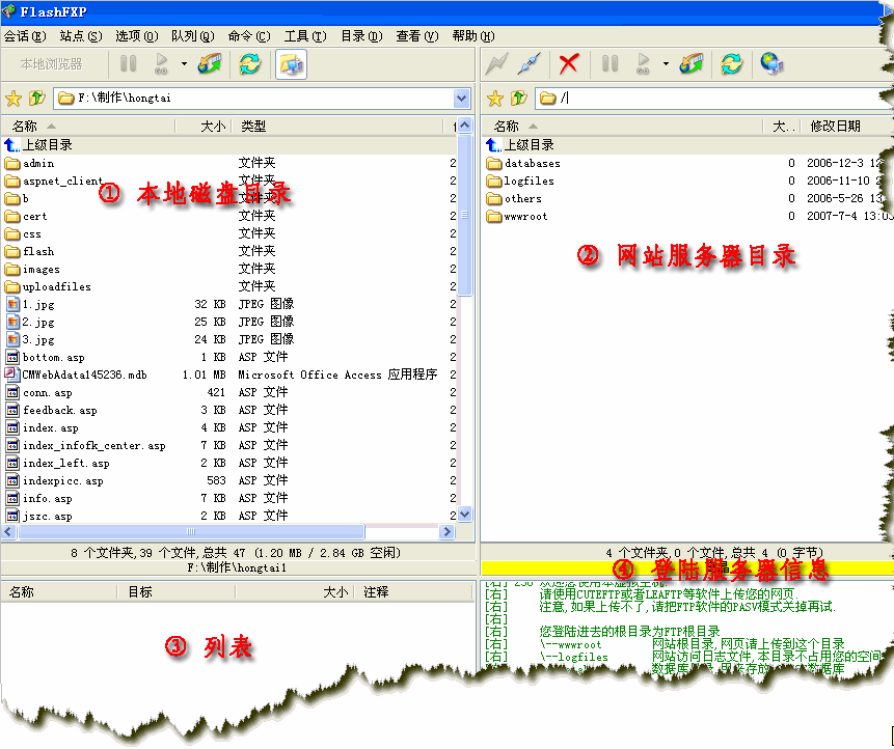Toggle the highlighted browser switch icon
The height and width of the screenshot is (749, 894).
tap(291, 65)
